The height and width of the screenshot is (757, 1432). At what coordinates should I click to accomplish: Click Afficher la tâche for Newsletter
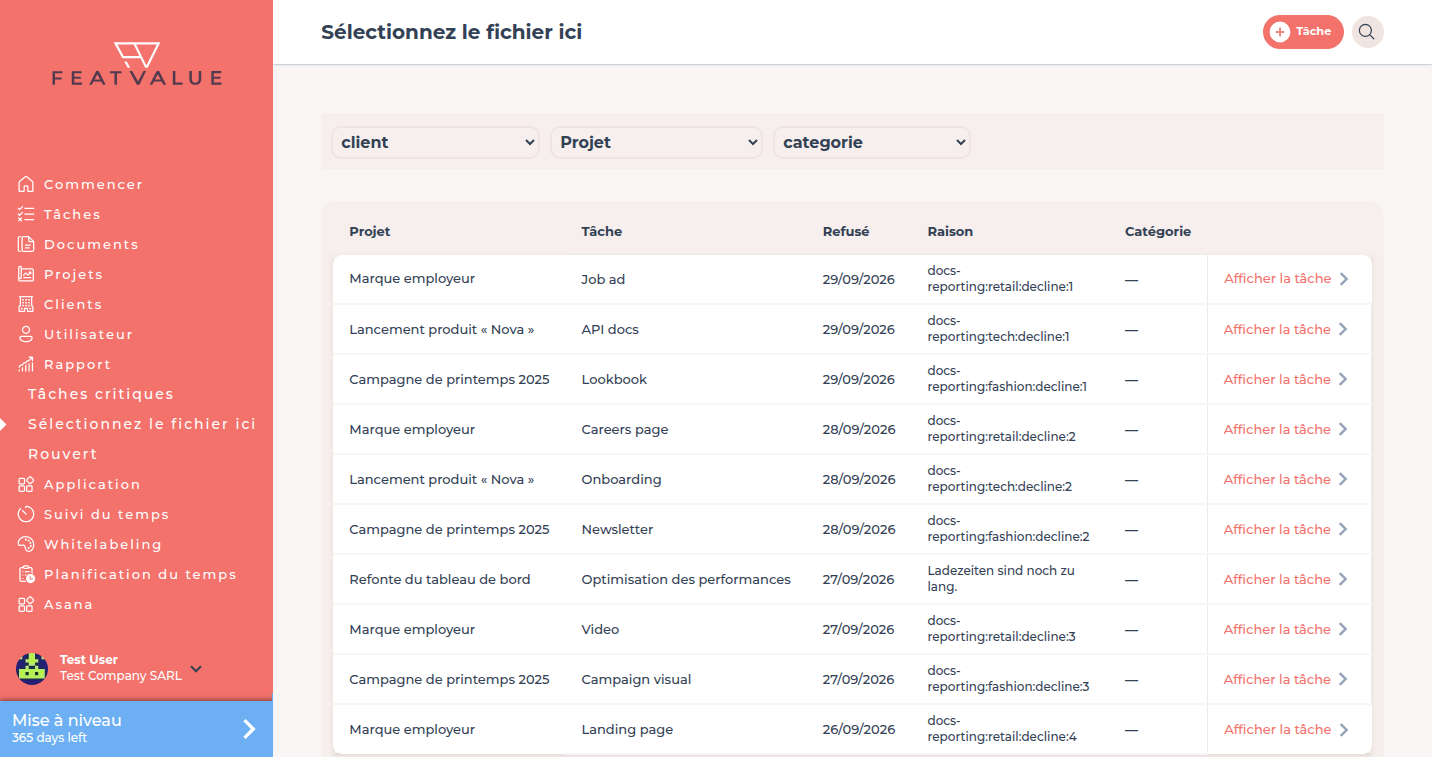tap(1286, 529)
